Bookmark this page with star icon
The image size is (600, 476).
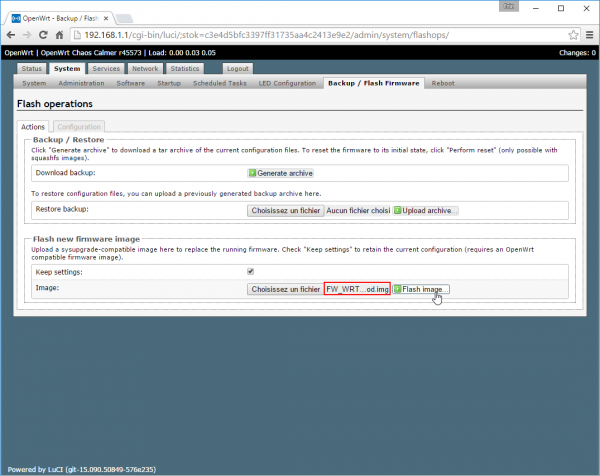pyautogui.click(x=566, y=34)
